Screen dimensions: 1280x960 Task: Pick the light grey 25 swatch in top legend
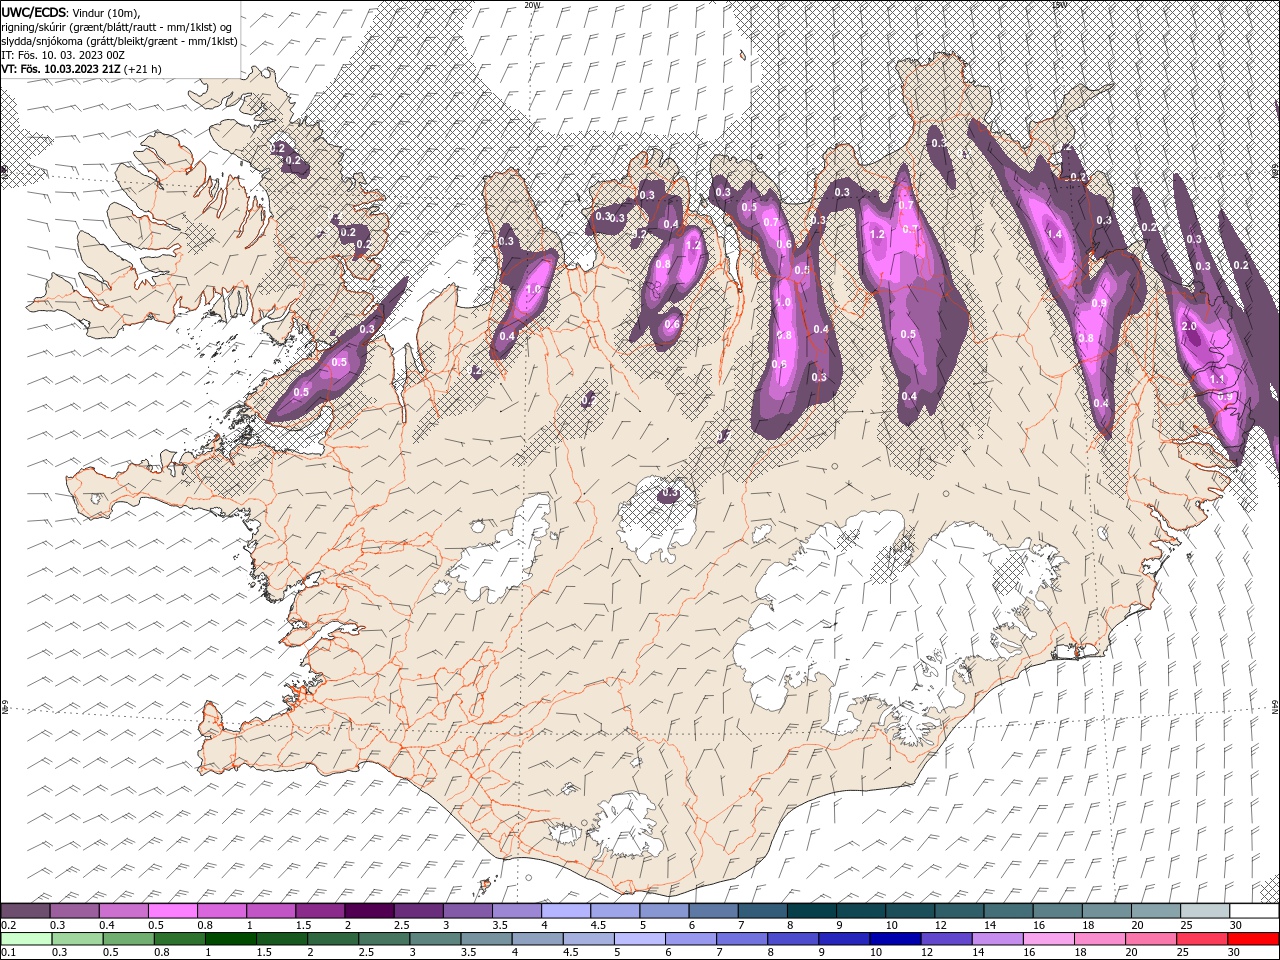(x=1205, y=911)
